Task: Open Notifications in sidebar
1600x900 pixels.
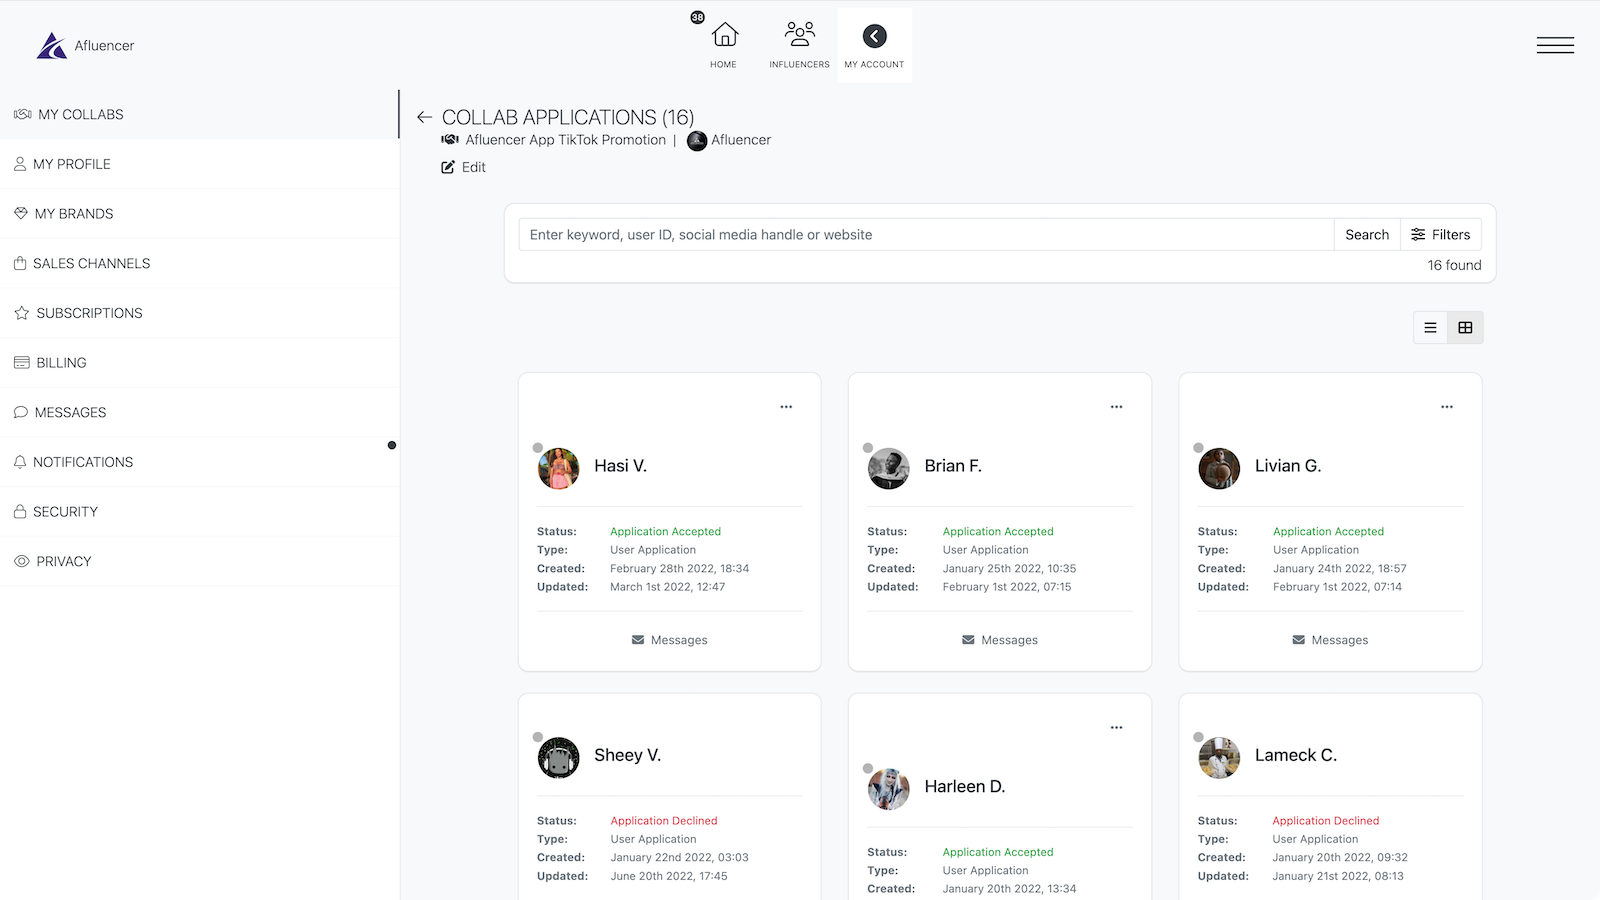Action: [x=200, y=462]
